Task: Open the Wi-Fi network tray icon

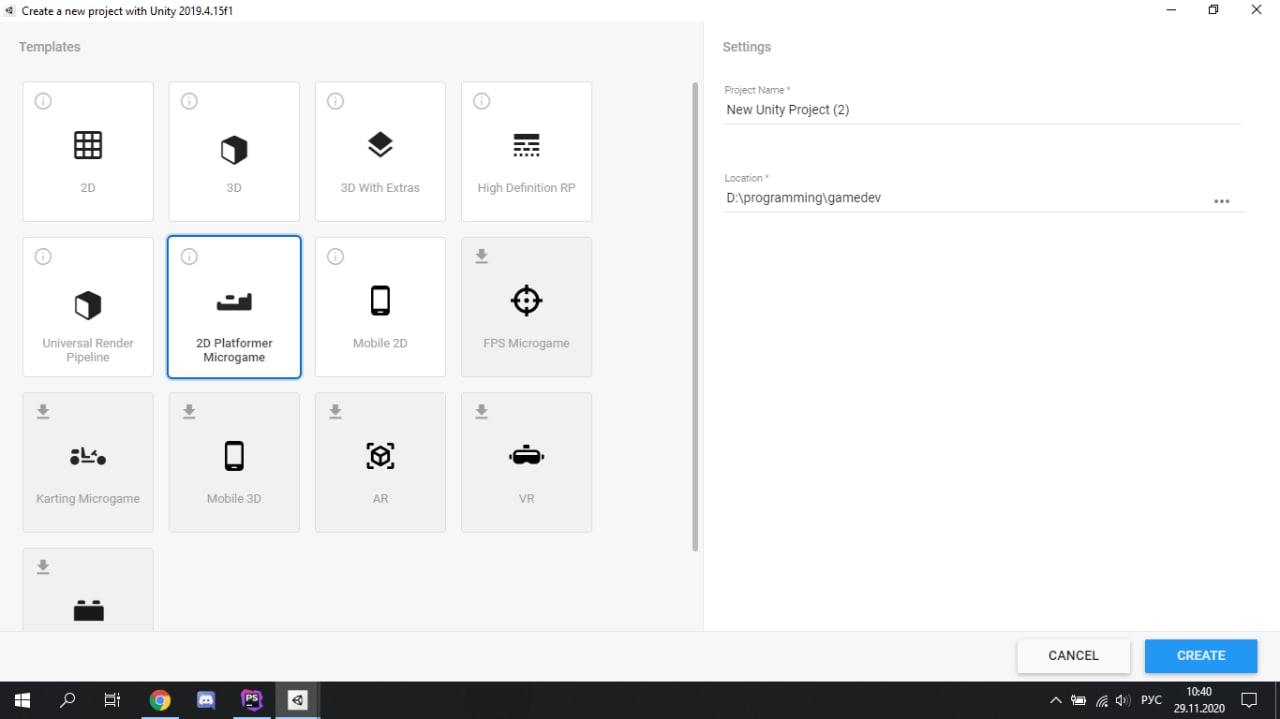Action: point(1101,700)
